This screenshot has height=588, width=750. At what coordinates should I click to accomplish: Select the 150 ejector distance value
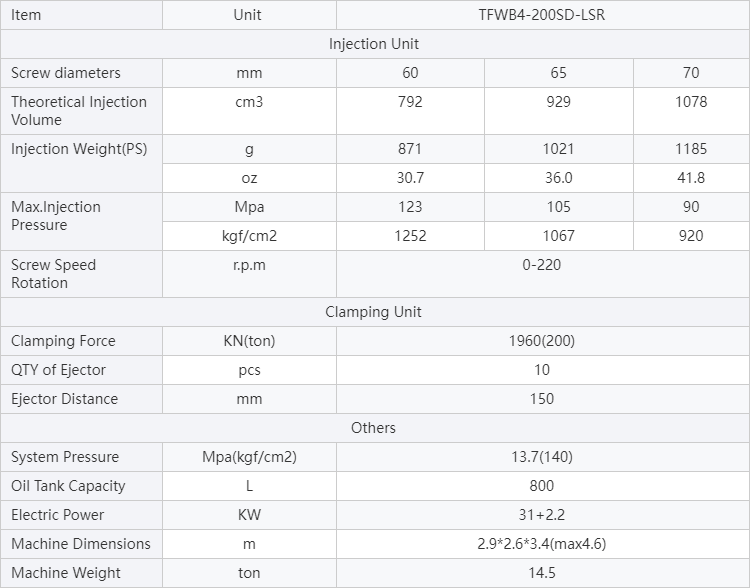(542, 399)
